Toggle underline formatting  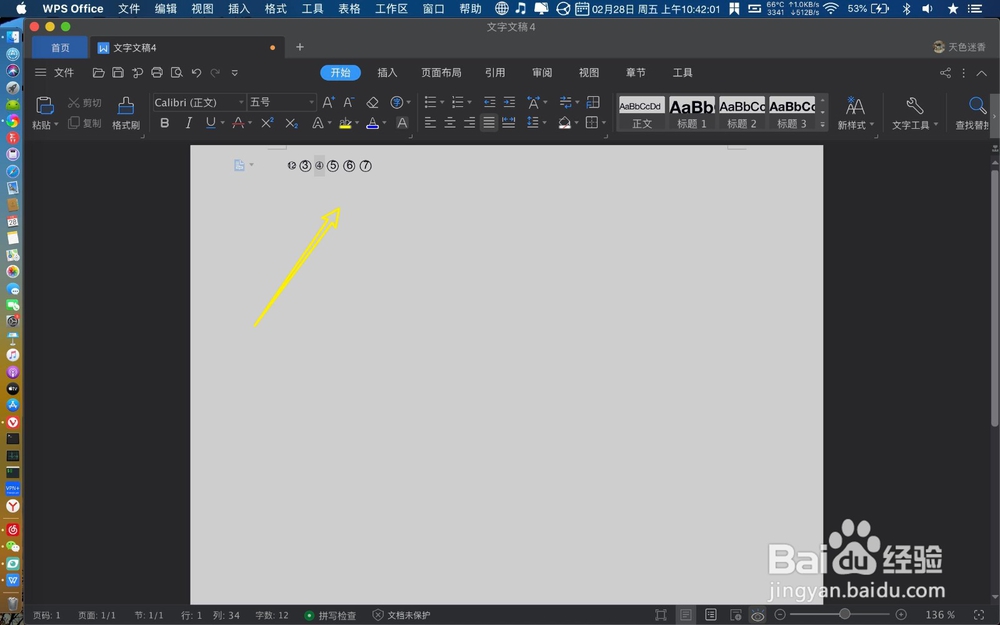click(211, 123)
